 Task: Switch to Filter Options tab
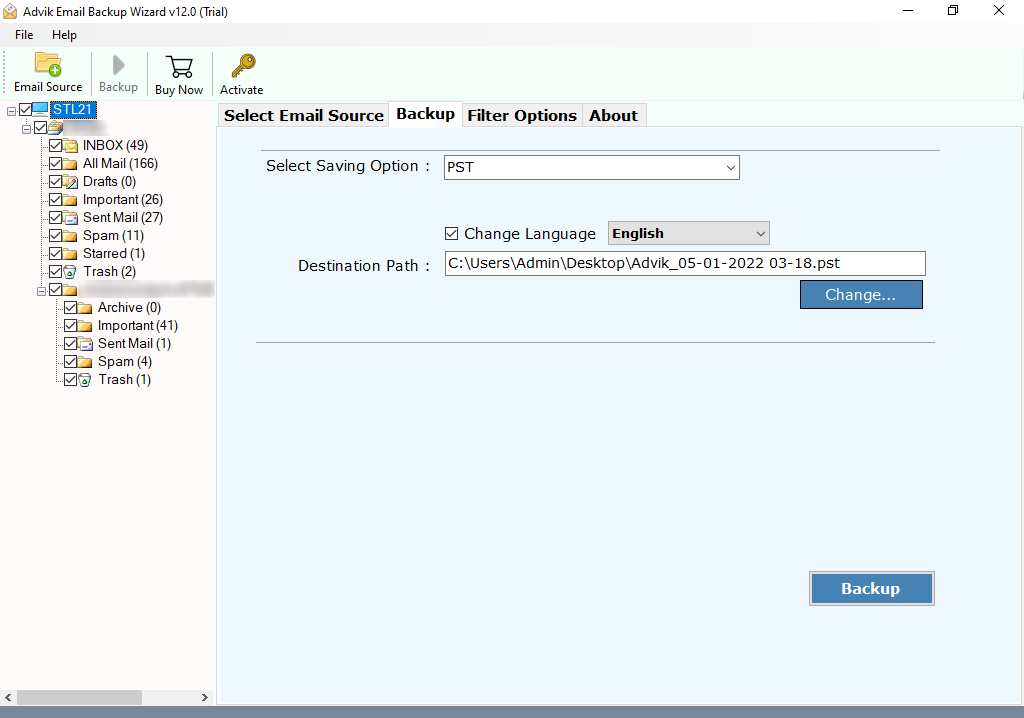[522, 116]
